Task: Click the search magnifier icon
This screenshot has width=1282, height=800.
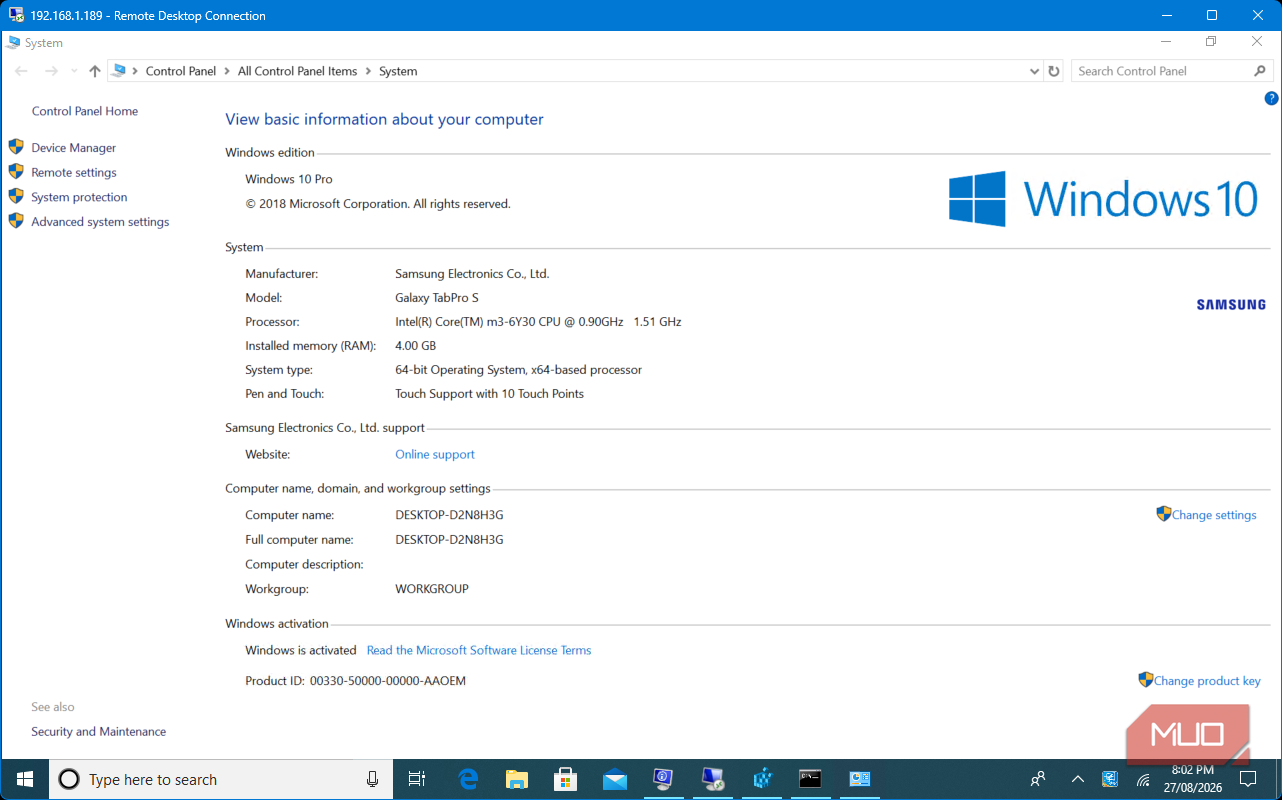Action: (x=1260, y=71)
